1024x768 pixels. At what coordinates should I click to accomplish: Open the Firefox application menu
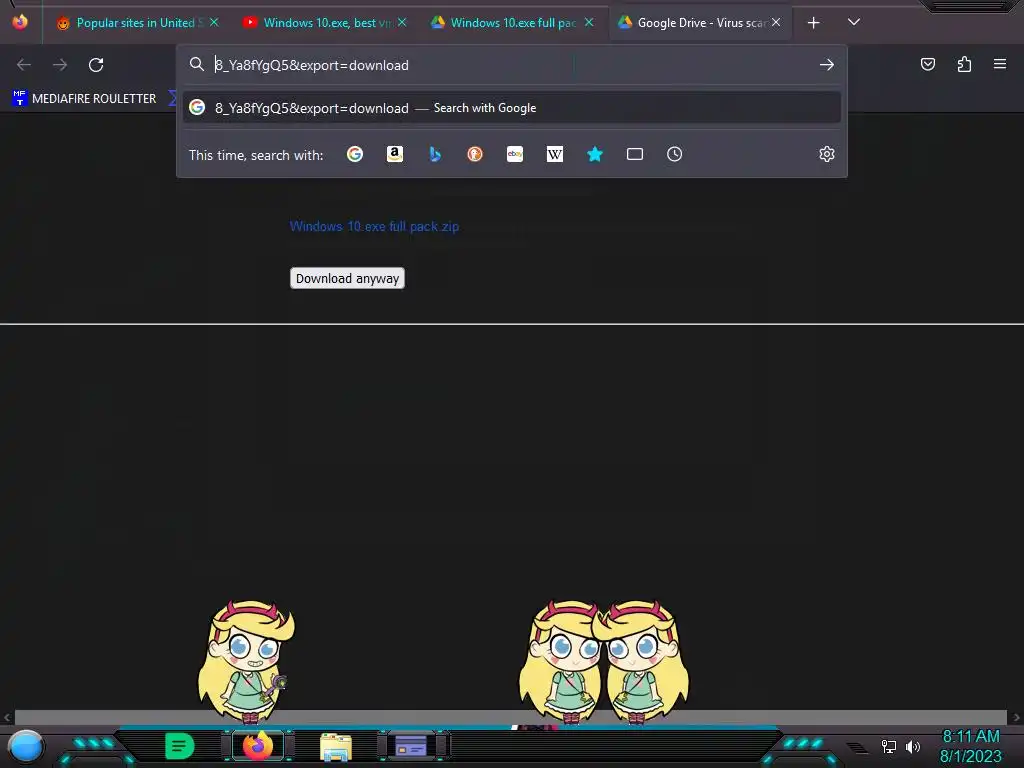(x=1000, y=64)
